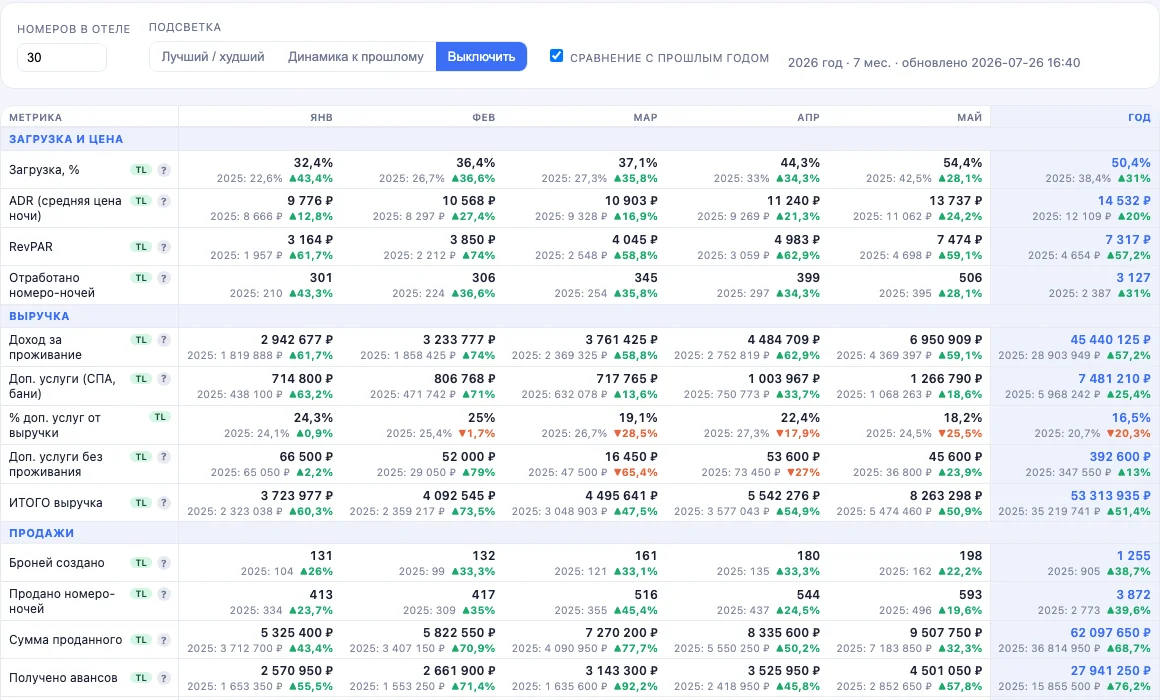Open help icon for Броней создано
The height and width of the screenshot is (700, 1160).
(163, 563)
